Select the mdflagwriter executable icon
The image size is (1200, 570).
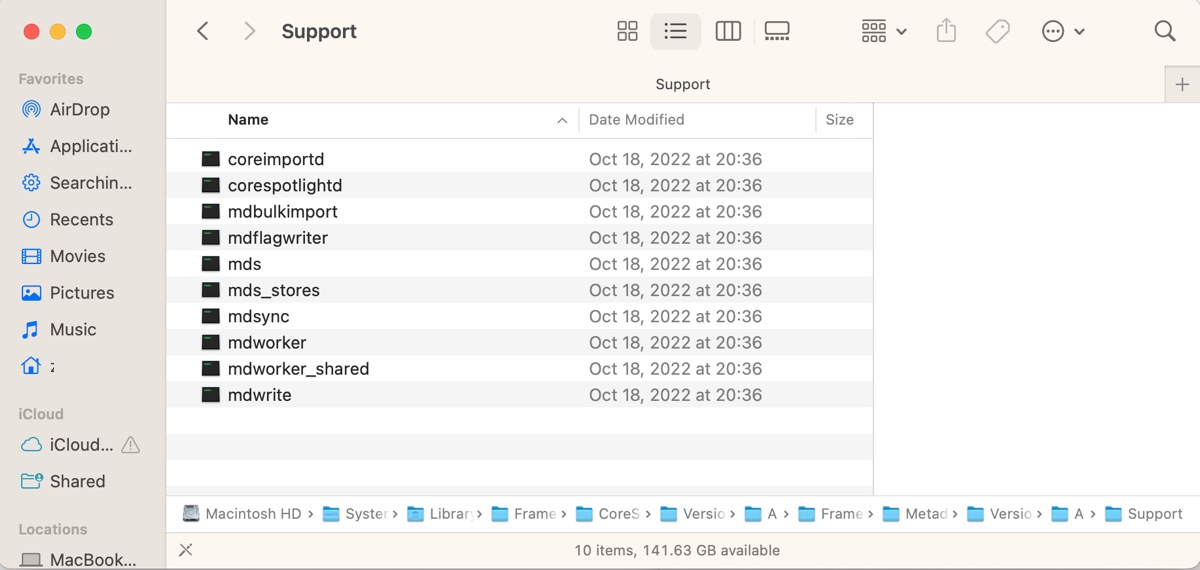210,237
